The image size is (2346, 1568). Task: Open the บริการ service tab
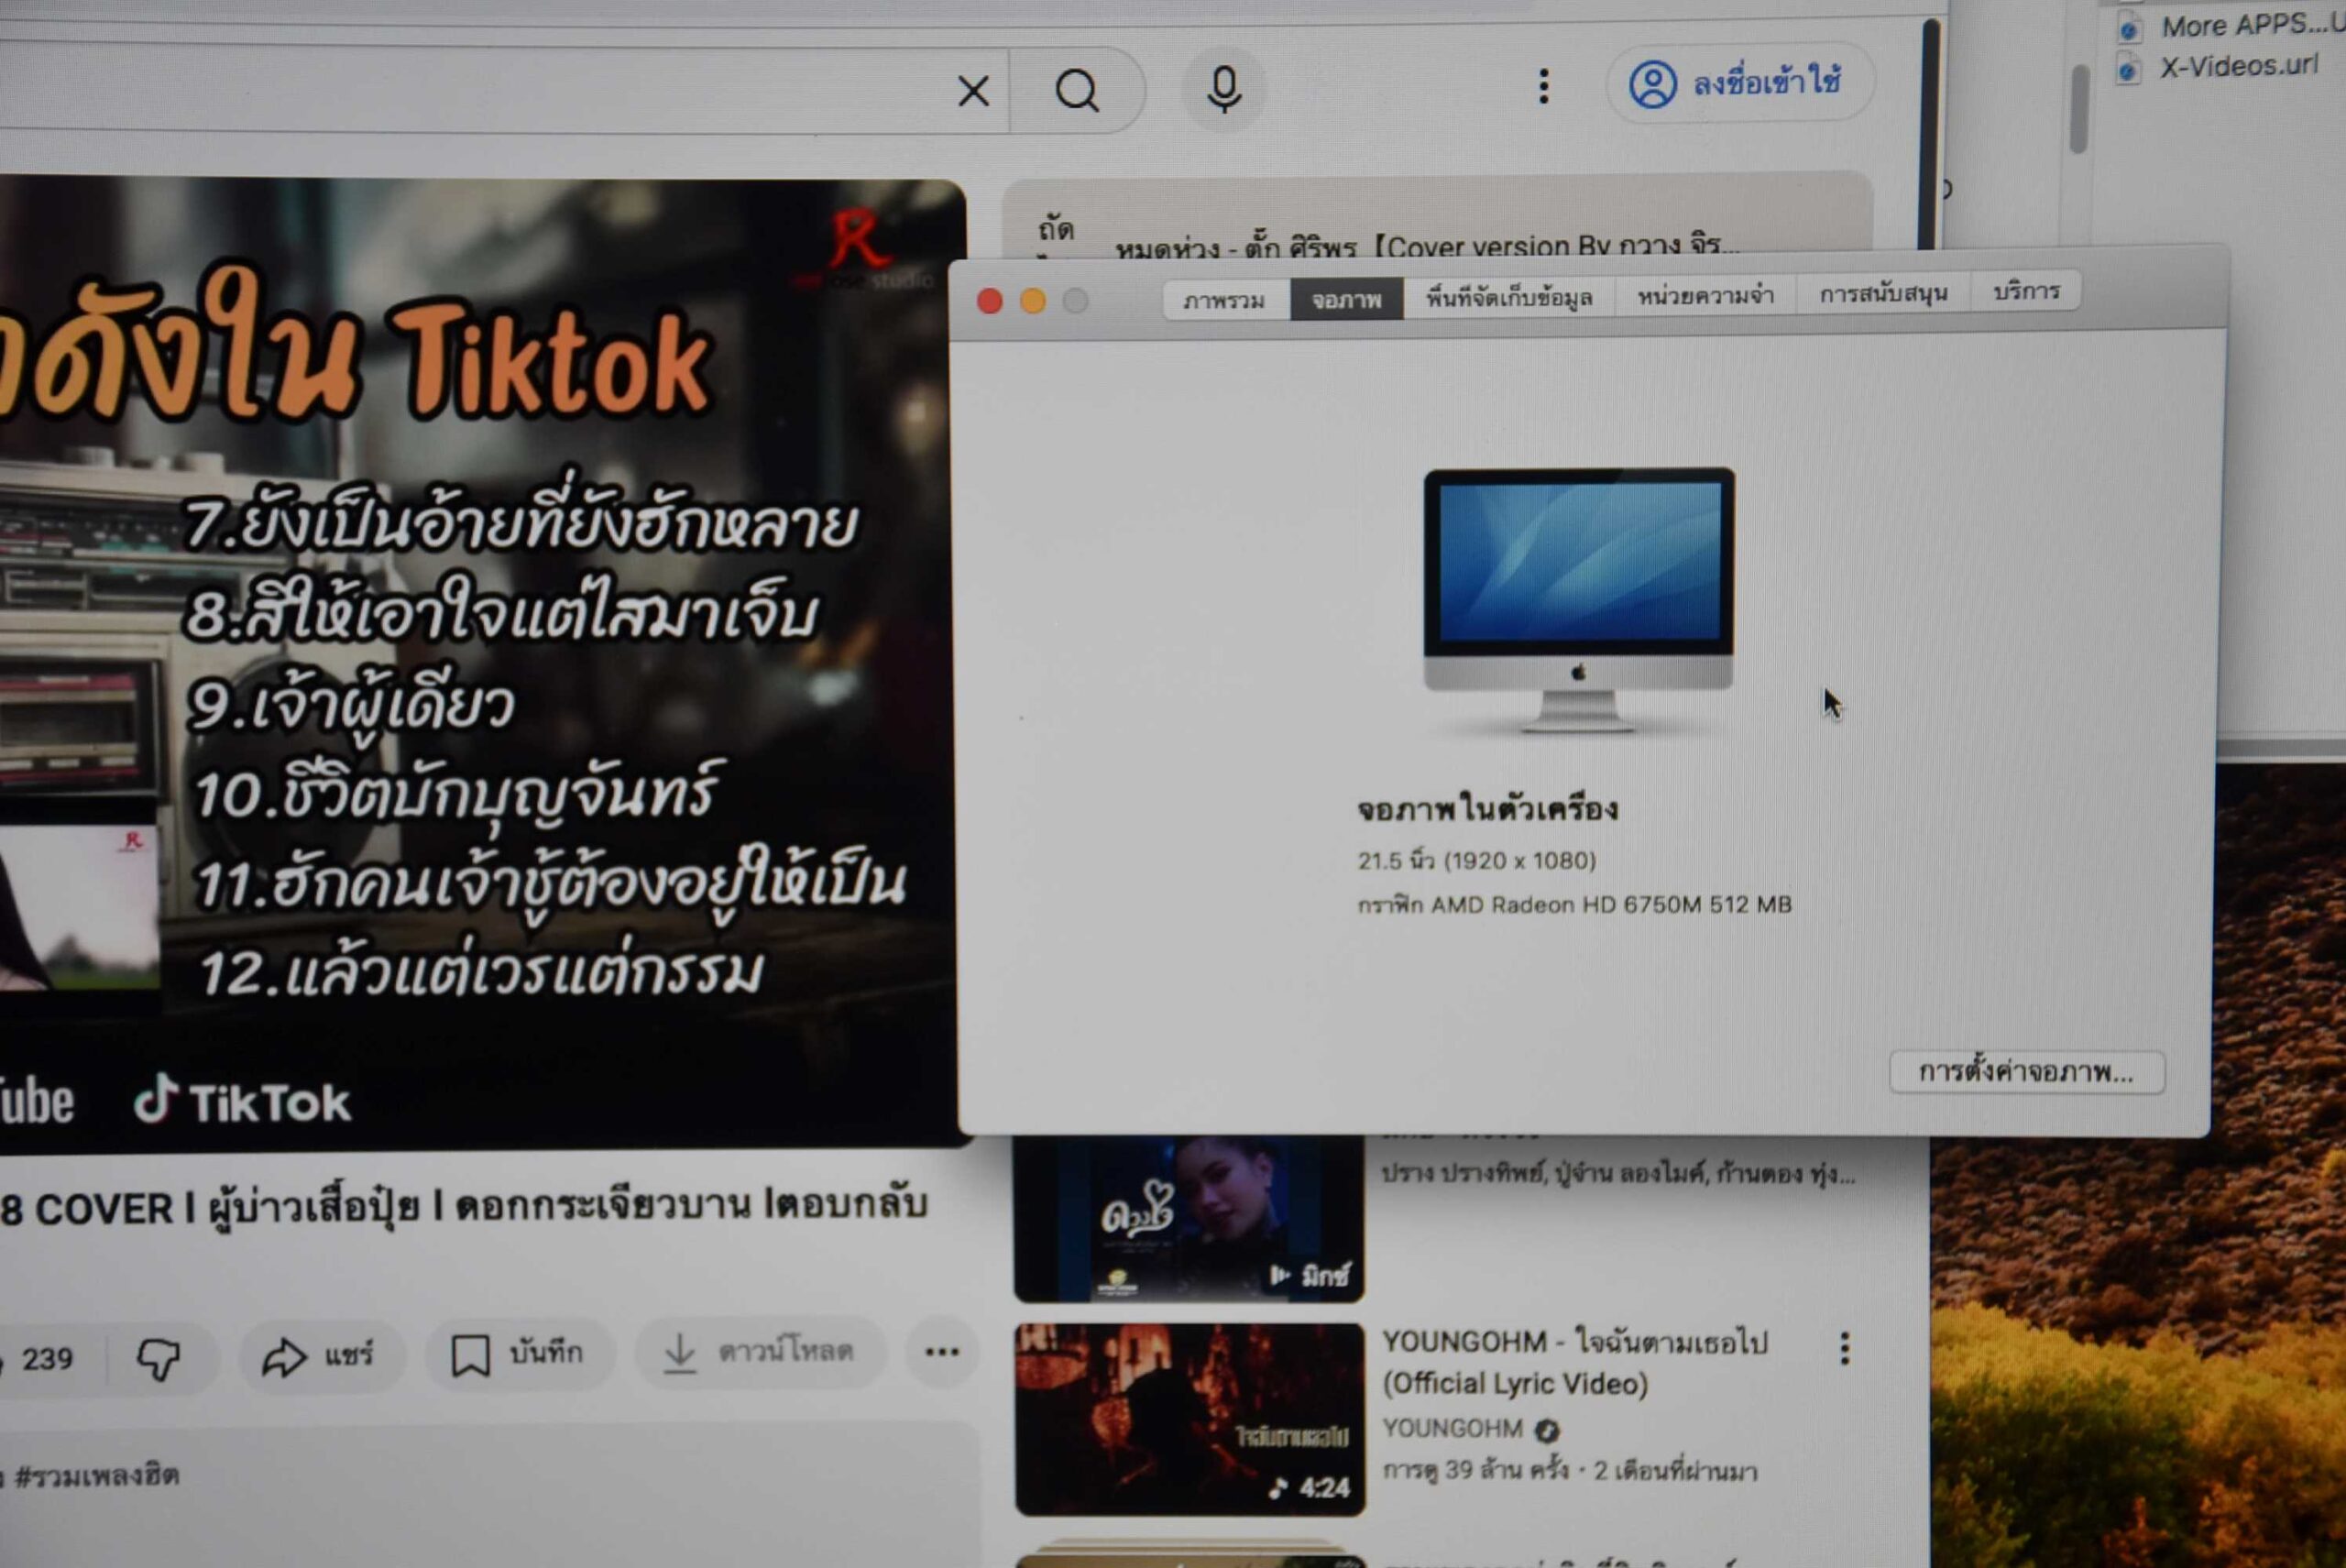click(2026, 291)
